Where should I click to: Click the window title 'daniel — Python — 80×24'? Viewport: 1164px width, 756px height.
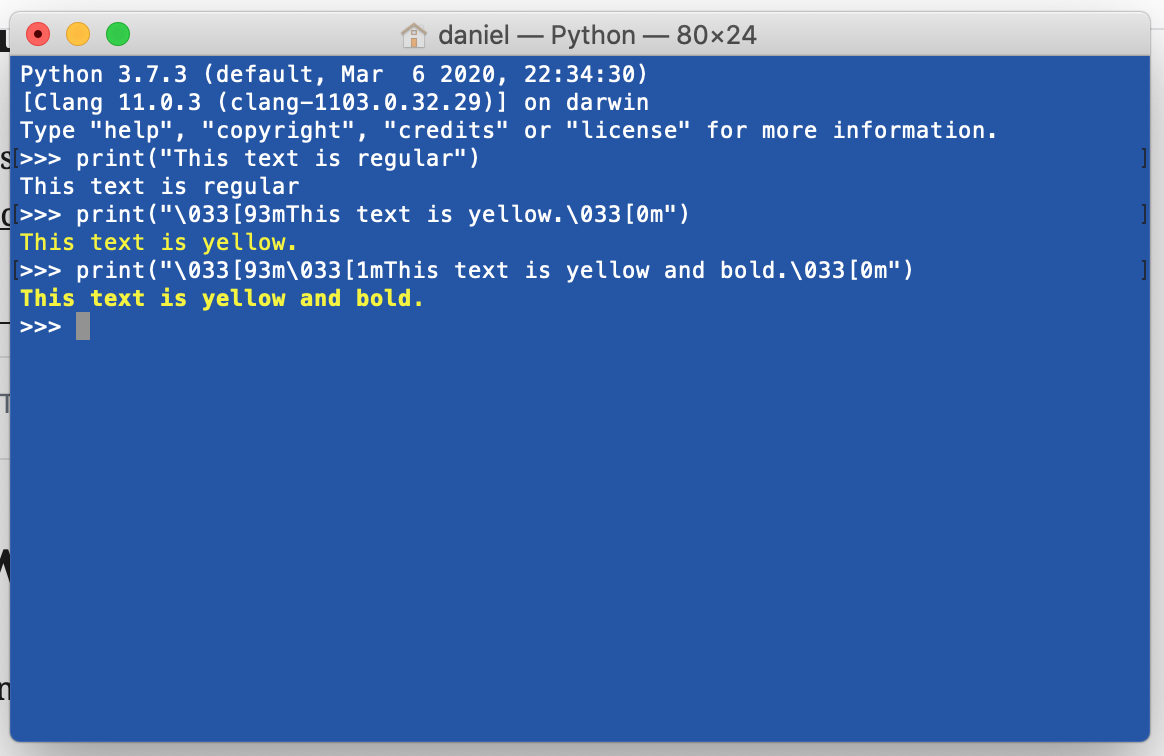click(x=596, y=36)
